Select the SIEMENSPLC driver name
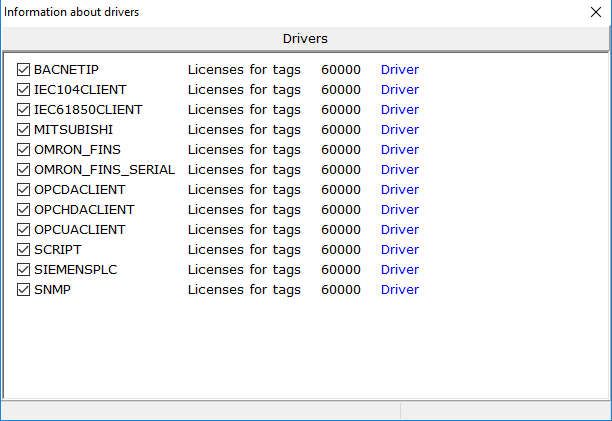 [76, 270]
